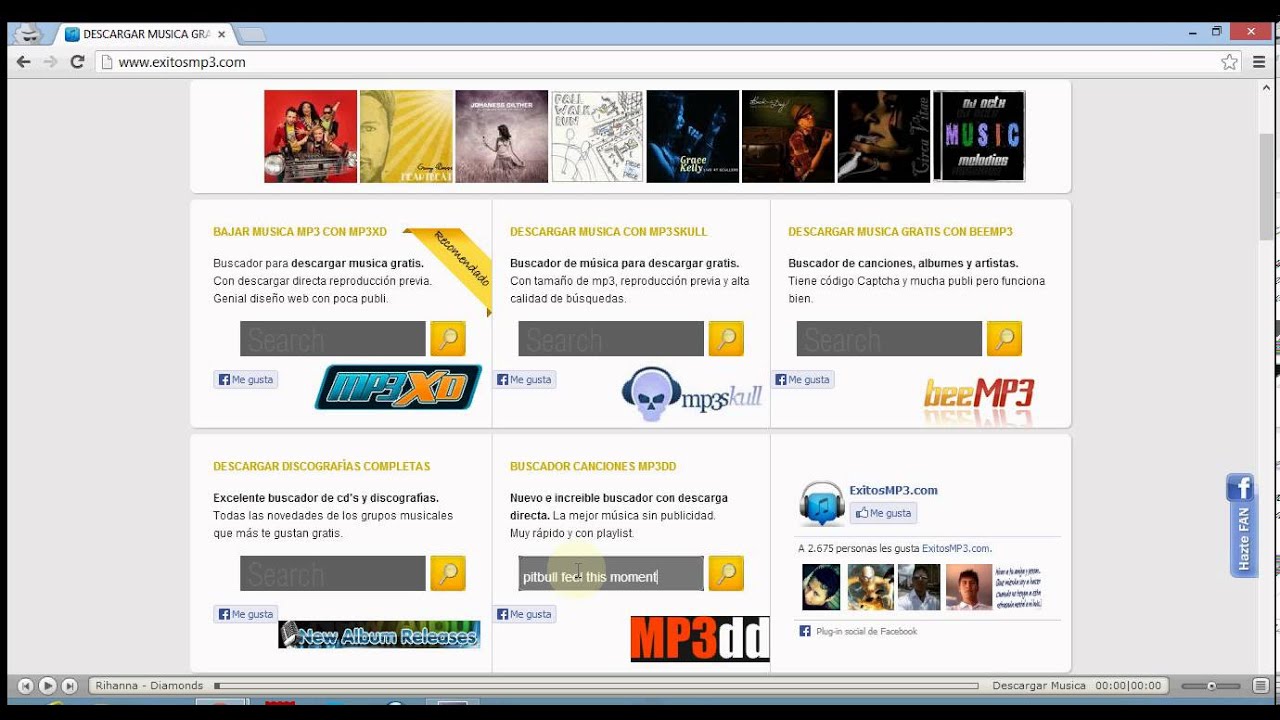Click first fan photo in Facebook widget
Screen dimensions: 1280x720
click(821, 587)
